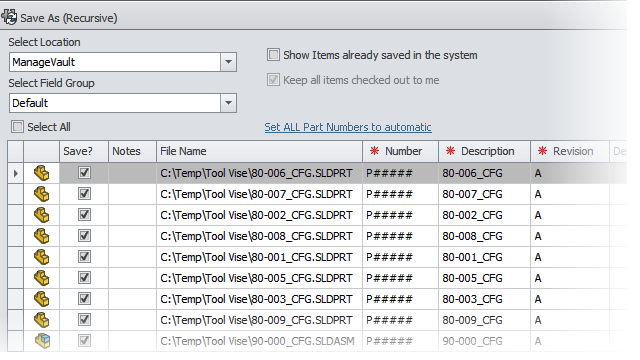Click the row indicator arrow for 80-006_CFG
Image resolution: width=640 pixels, height=360 pixels.
pos(16,173)
